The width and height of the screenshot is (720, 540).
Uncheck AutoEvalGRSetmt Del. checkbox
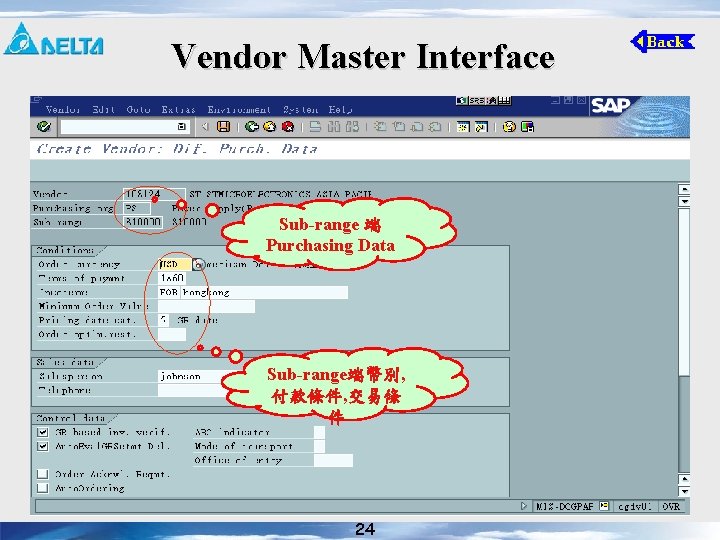click(x=43, y=446)
